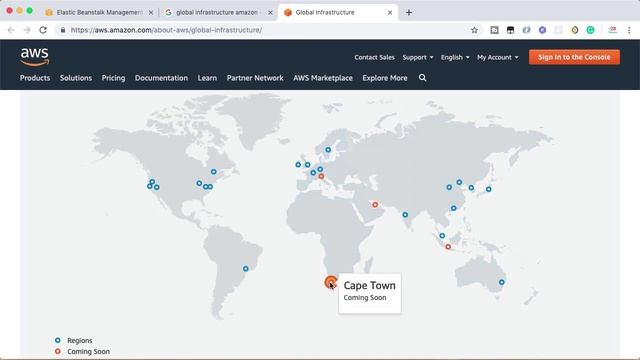Viewport: 640px width, 360px height.
Task: Click the Coming Soon legend entry
Action: coord(82,351)
